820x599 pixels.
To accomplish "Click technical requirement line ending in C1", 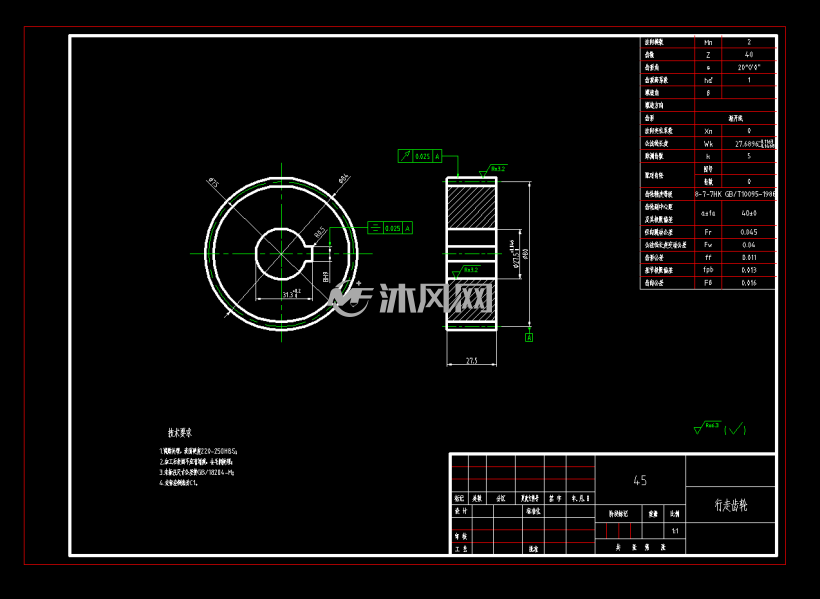I will pos(178,483).
